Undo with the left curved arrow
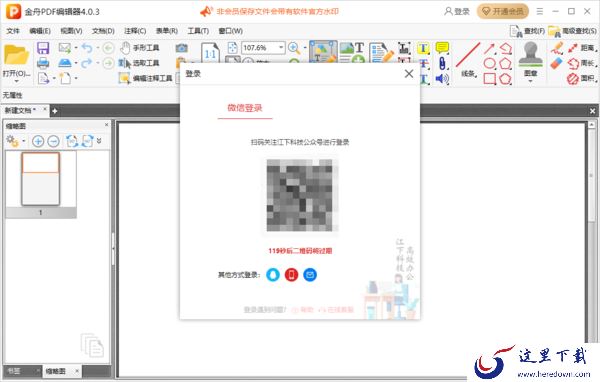 click(87, 48)
